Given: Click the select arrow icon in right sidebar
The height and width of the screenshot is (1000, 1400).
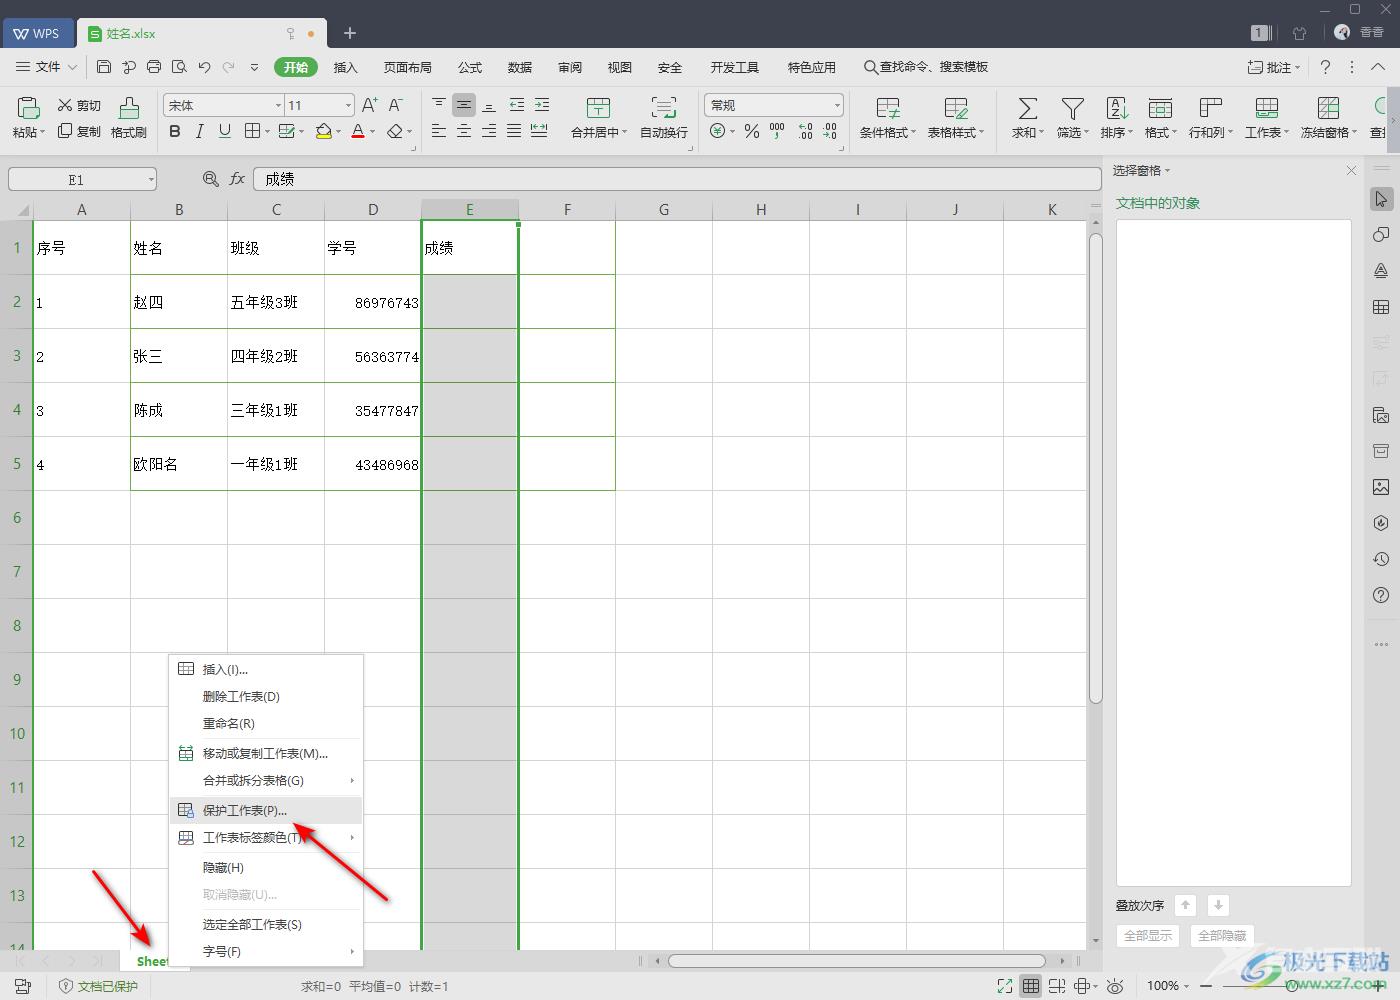Looking at the screenshot, I should [x=1381, y=199].
